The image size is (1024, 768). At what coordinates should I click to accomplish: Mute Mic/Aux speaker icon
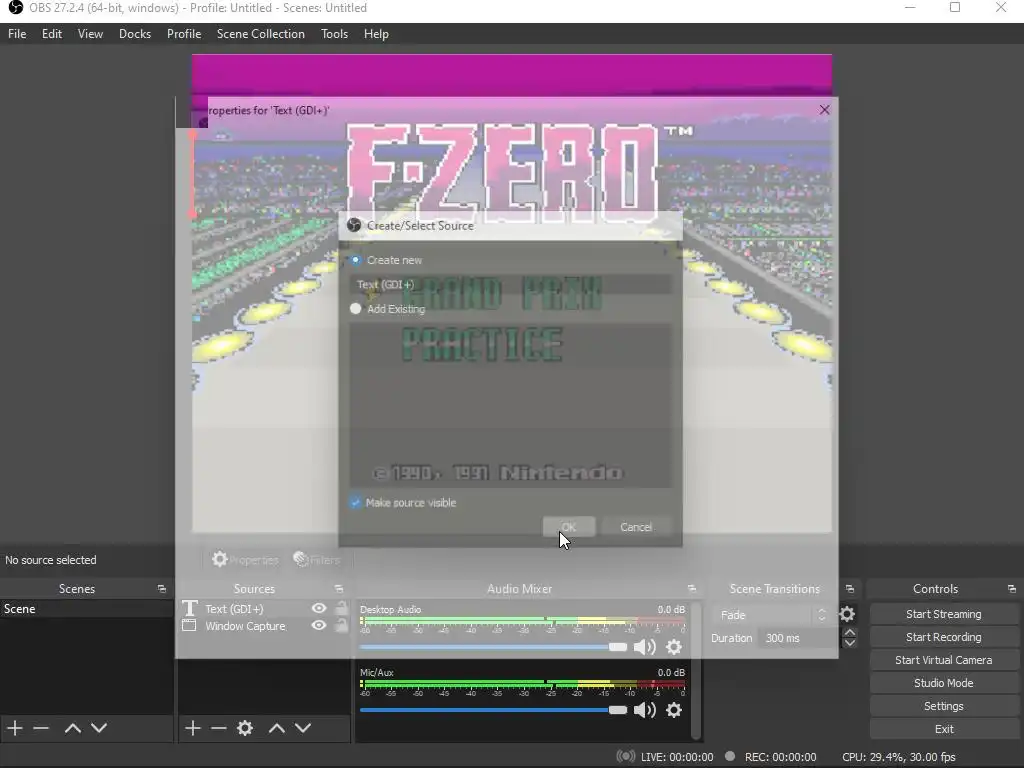coord(645,710)
